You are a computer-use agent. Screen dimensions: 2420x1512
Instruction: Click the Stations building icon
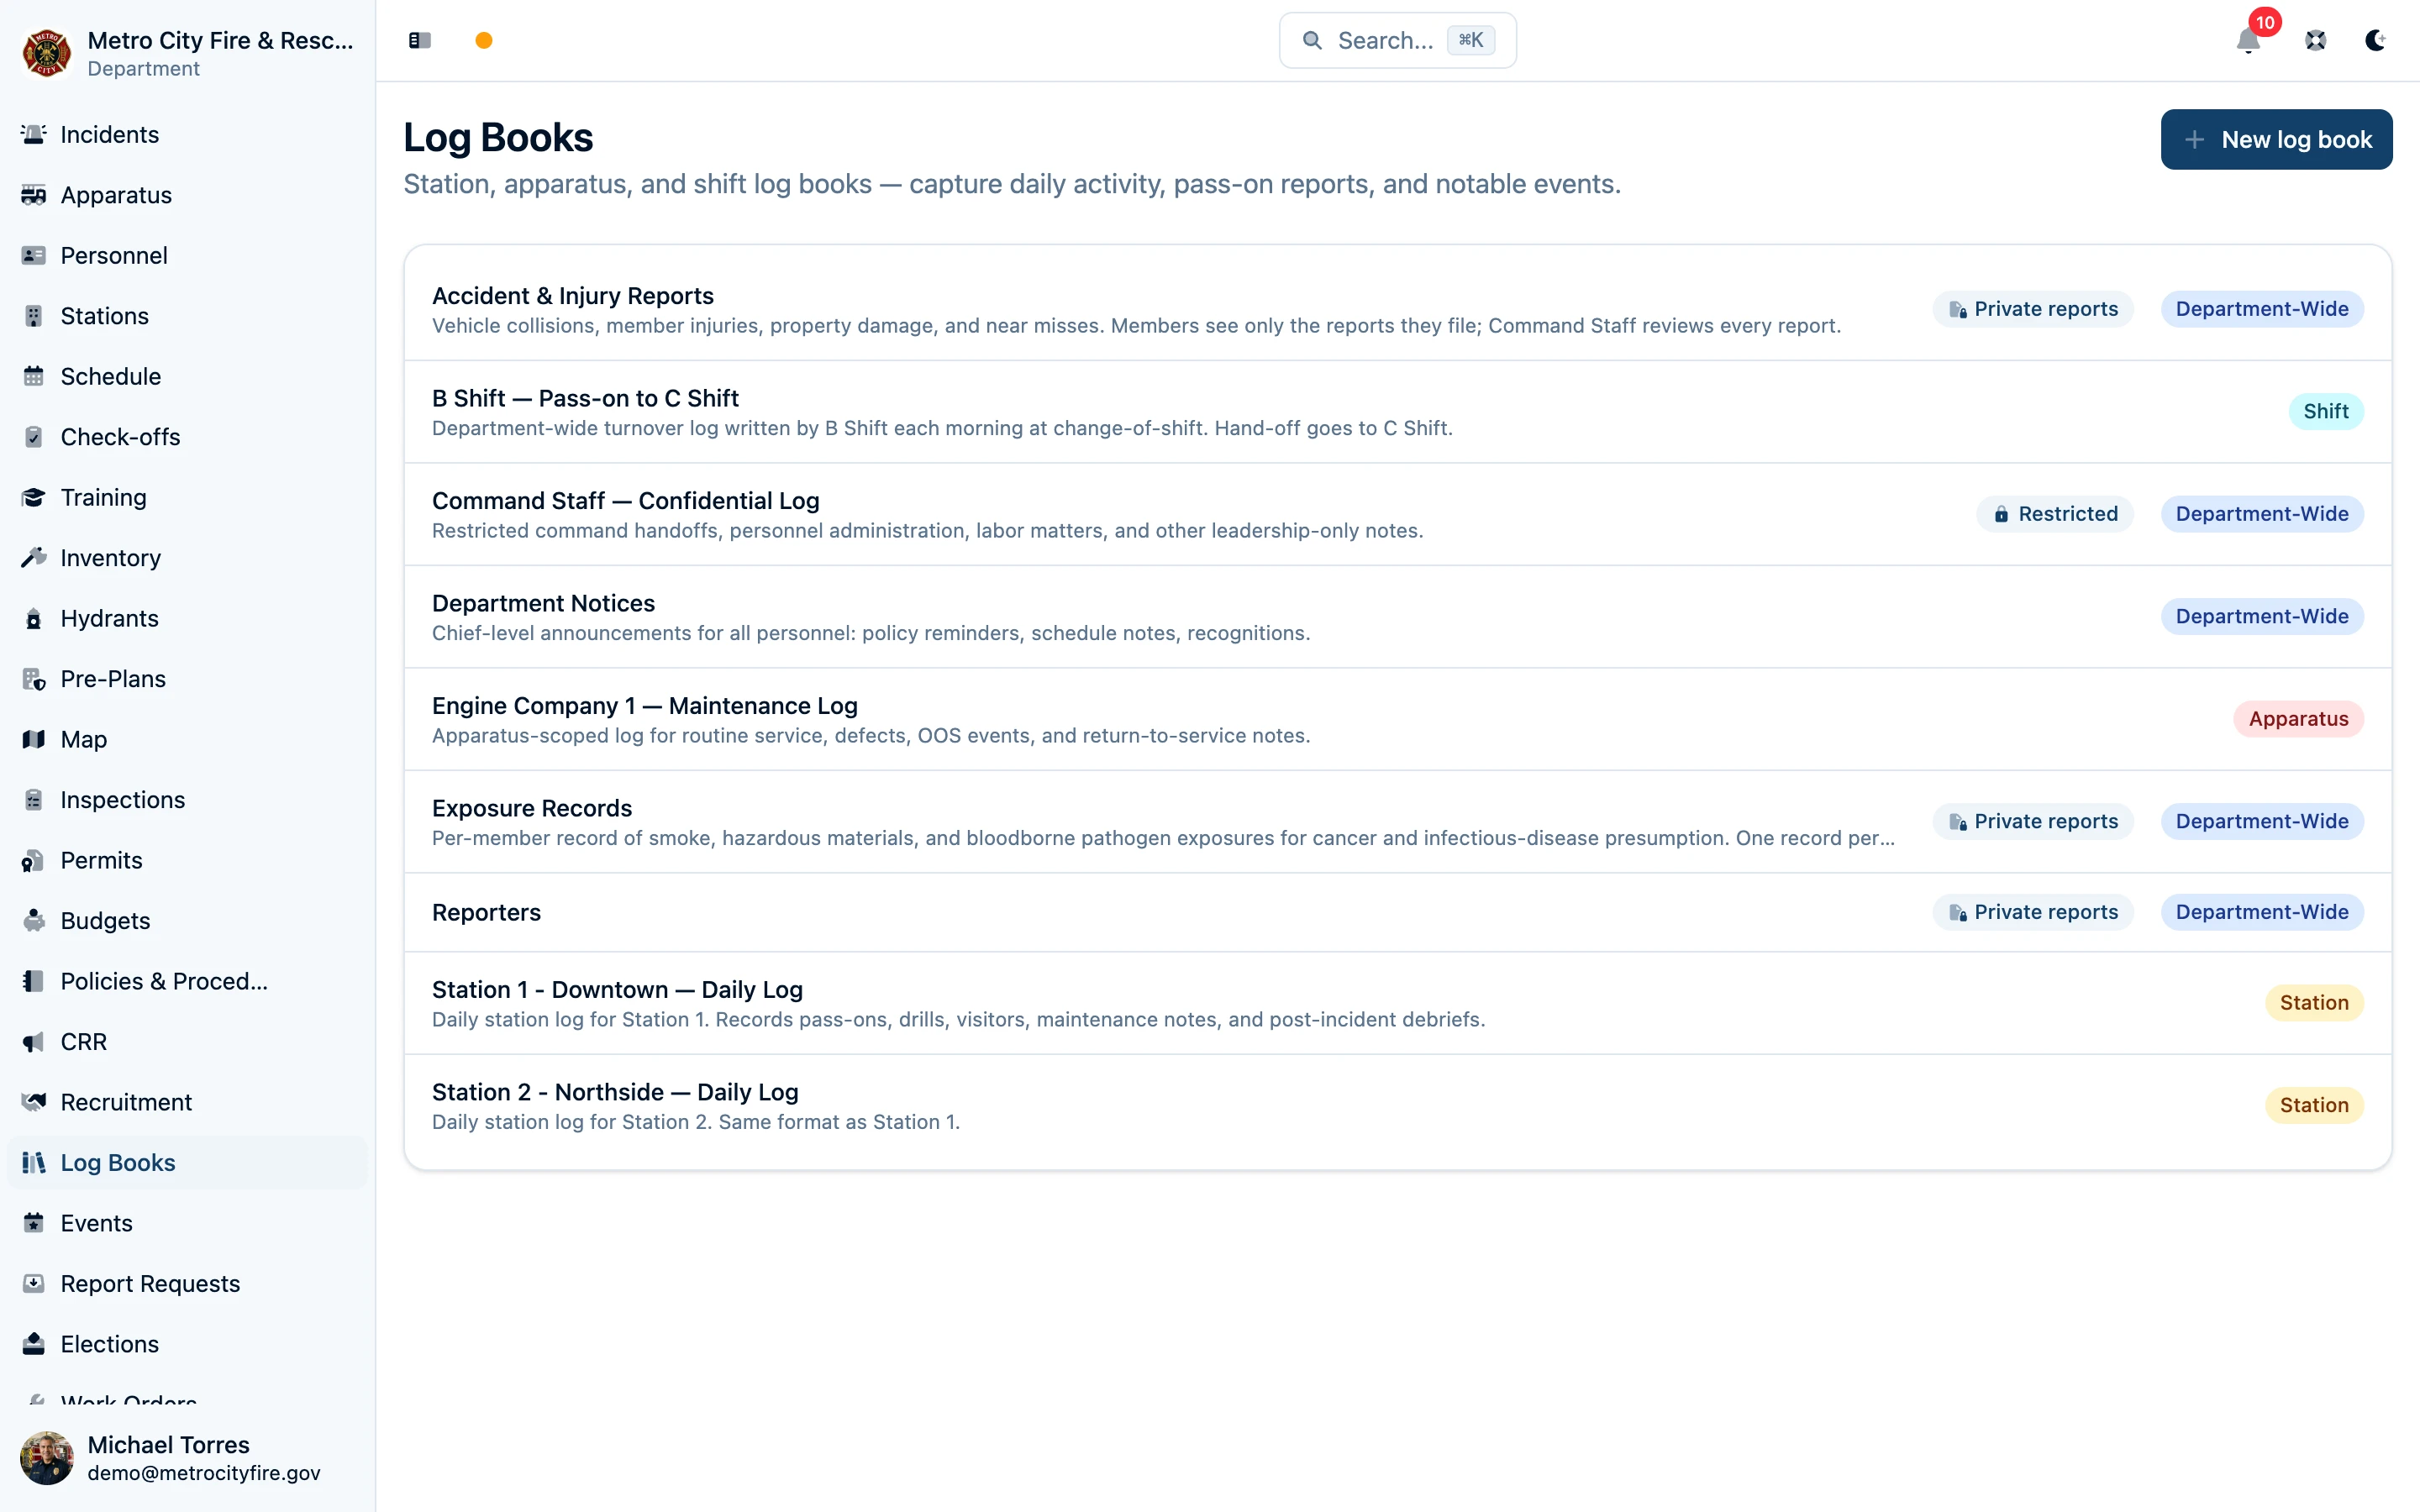[x=34, y=316]
